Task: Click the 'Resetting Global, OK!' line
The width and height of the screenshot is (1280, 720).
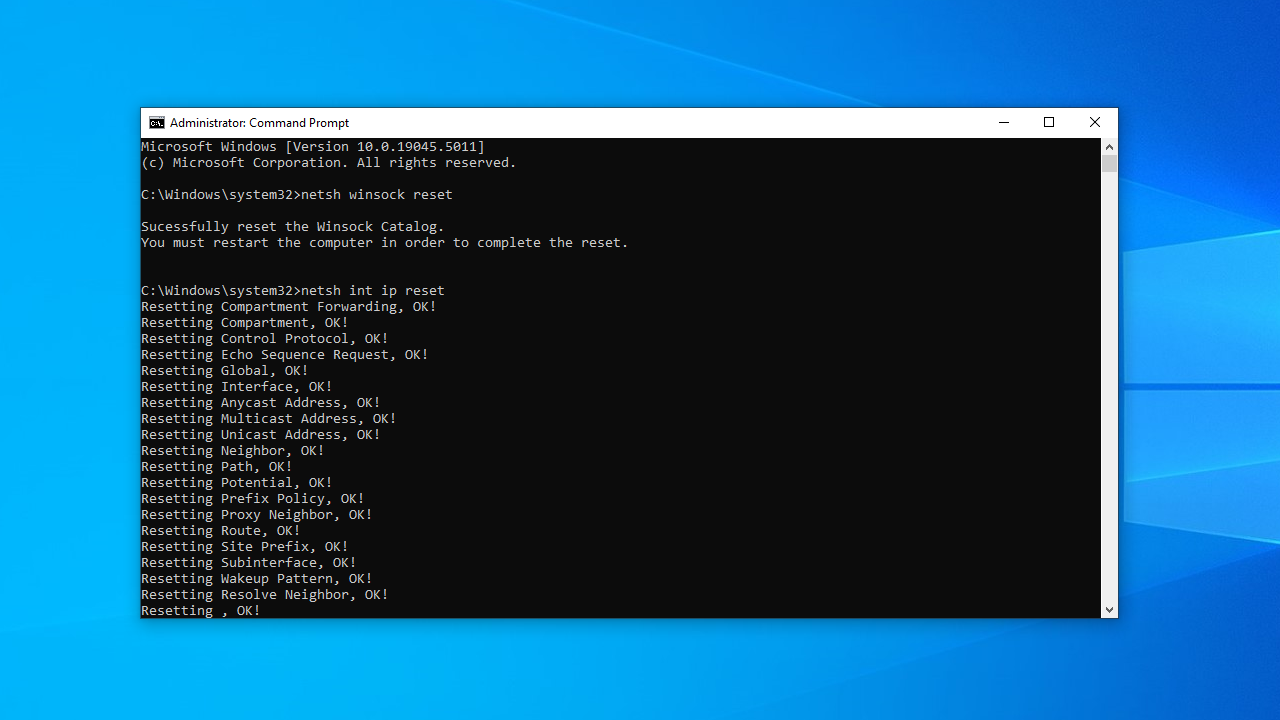Action: point(225,371)
